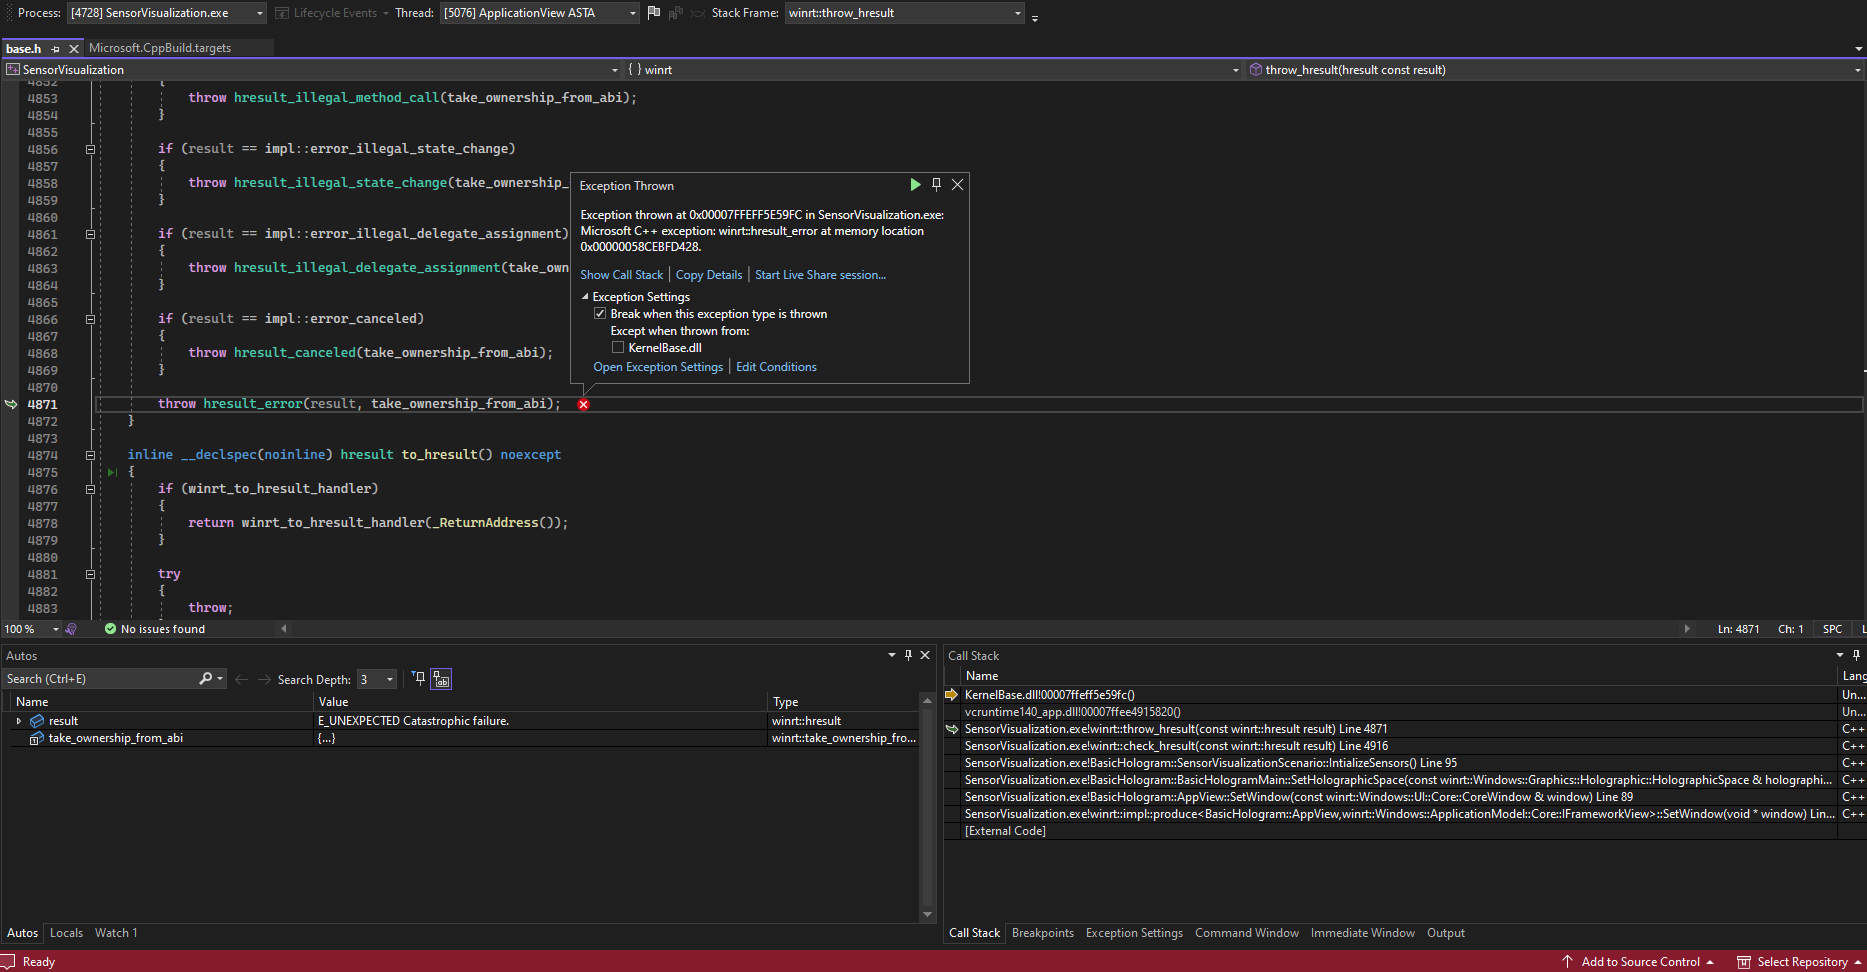Click the No issues found checkmark icon
The height and width of the screenshot is (972, 1867).
110,629
